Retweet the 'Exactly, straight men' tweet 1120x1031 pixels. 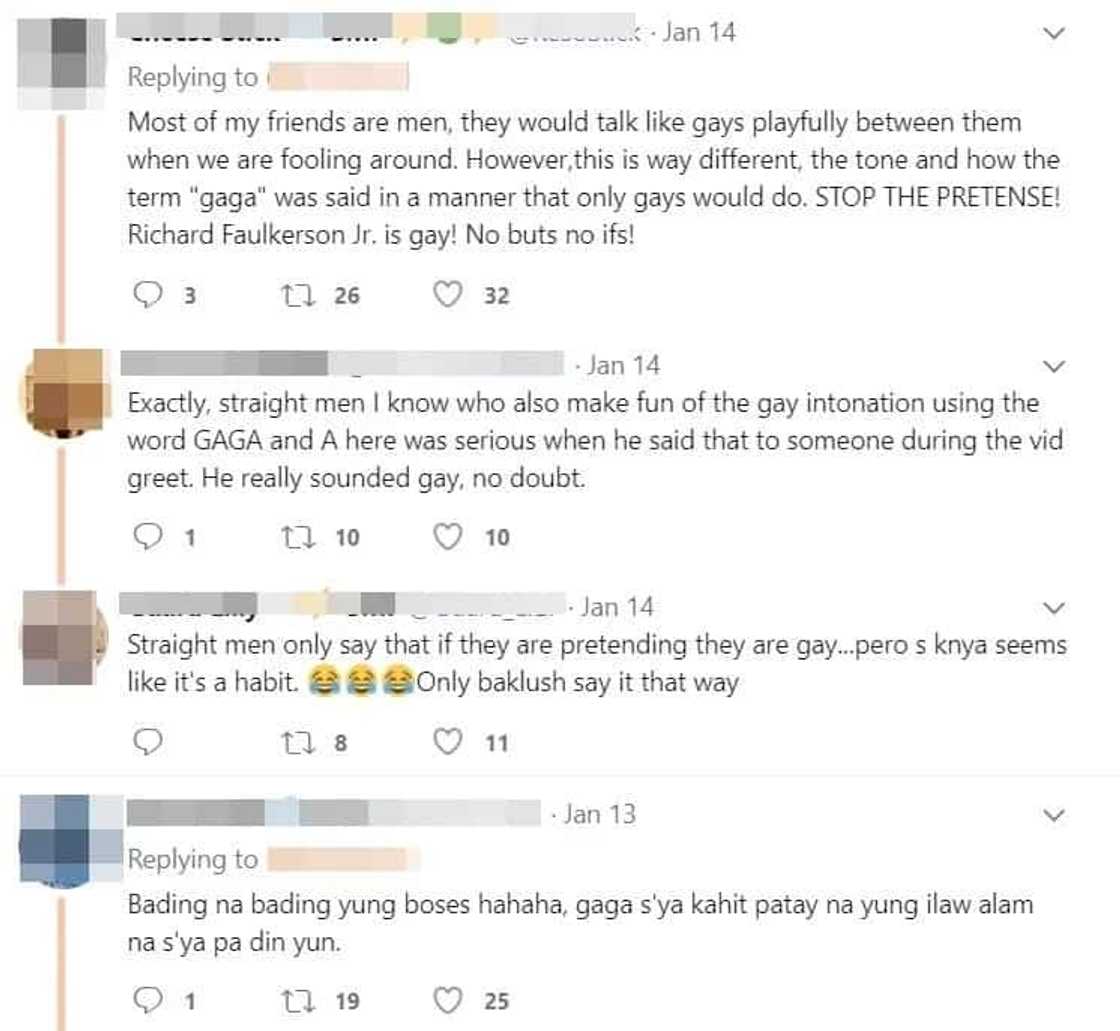[298, 537]
